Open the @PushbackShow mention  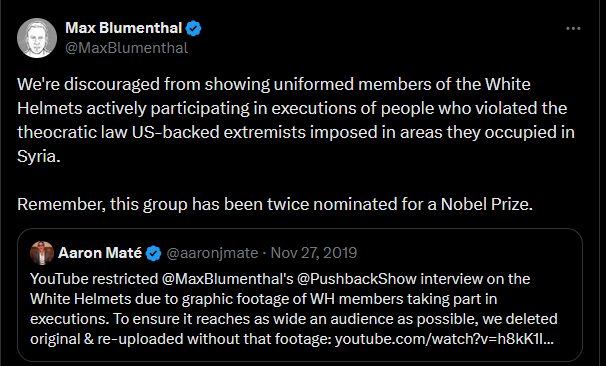pyautogui.click(x=357, y=279)
